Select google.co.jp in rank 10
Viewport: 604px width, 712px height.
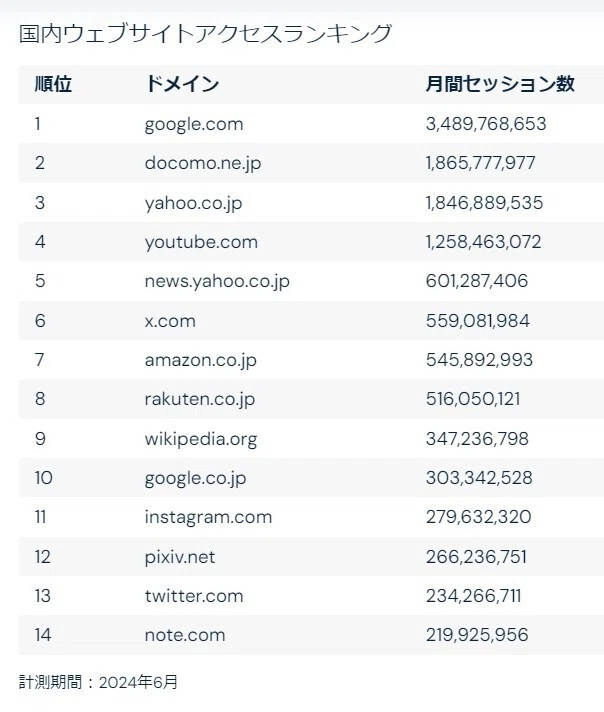click(x=195, y=478)
